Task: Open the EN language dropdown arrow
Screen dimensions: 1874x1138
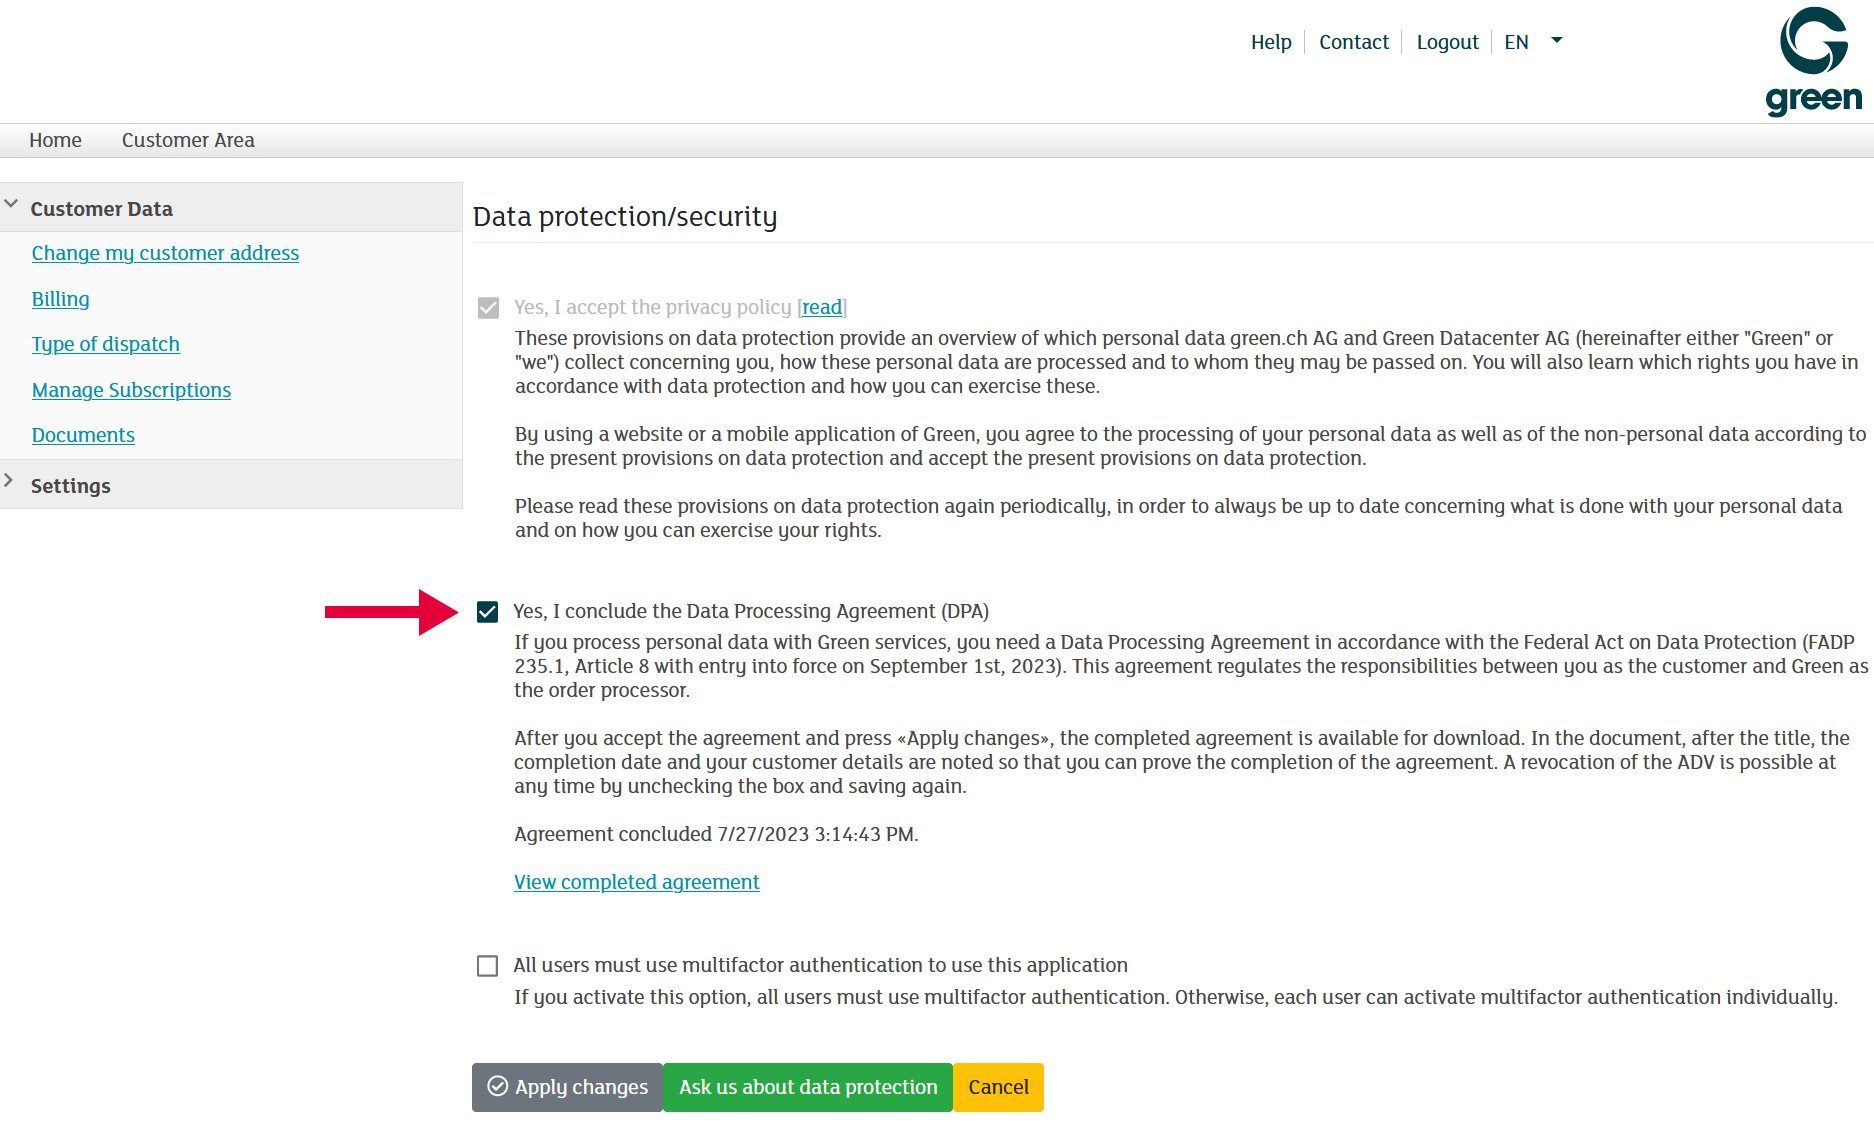Action: [1556, 41]
